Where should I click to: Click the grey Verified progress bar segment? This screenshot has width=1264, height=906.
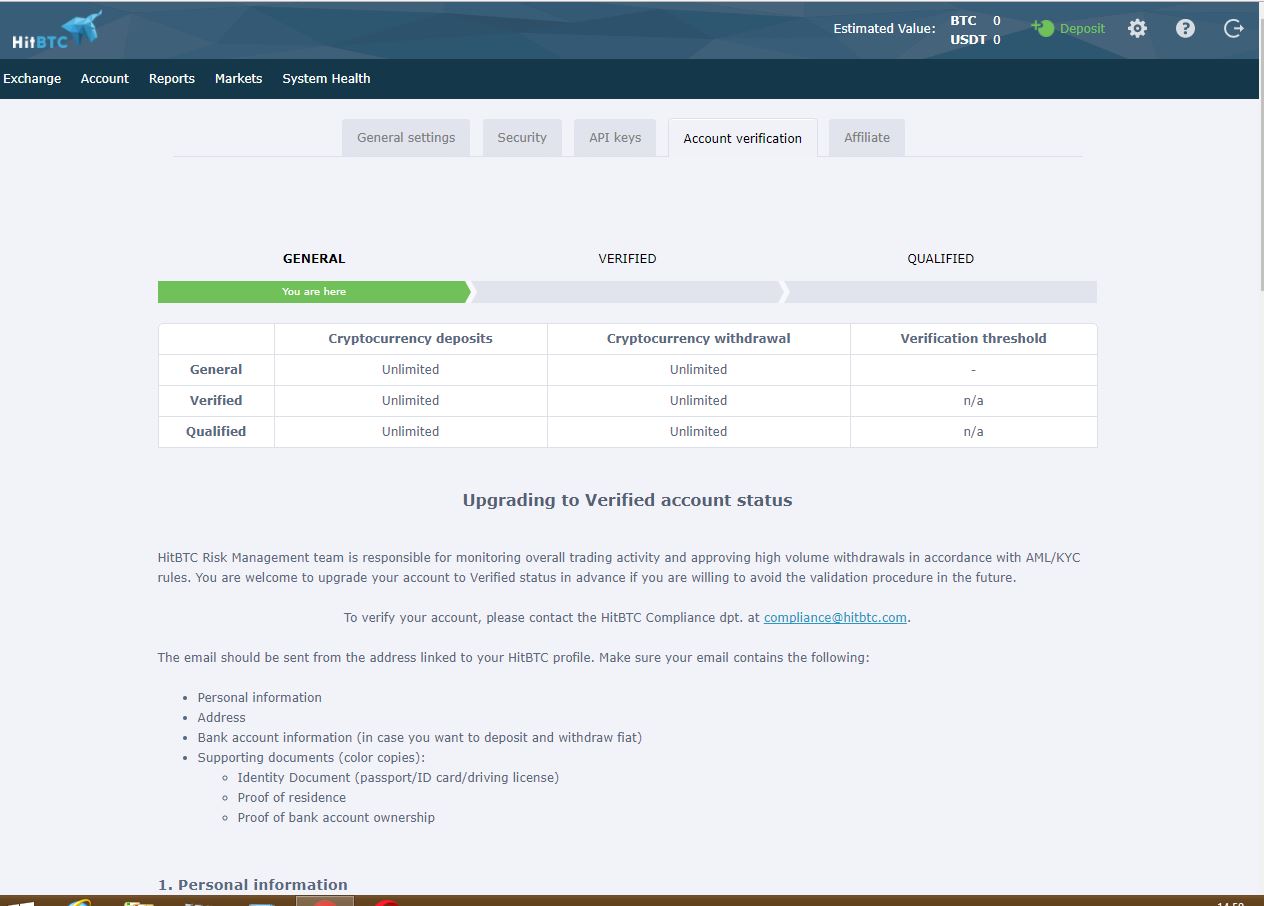click(x=627, y=292)
